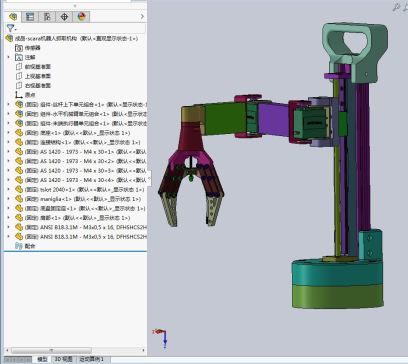Select the AS 1420 - 1973 - M4 x 30<1> row text
The height and width of the screenshot is (364, 408).
pyautogui.click(x=86, y=152)
